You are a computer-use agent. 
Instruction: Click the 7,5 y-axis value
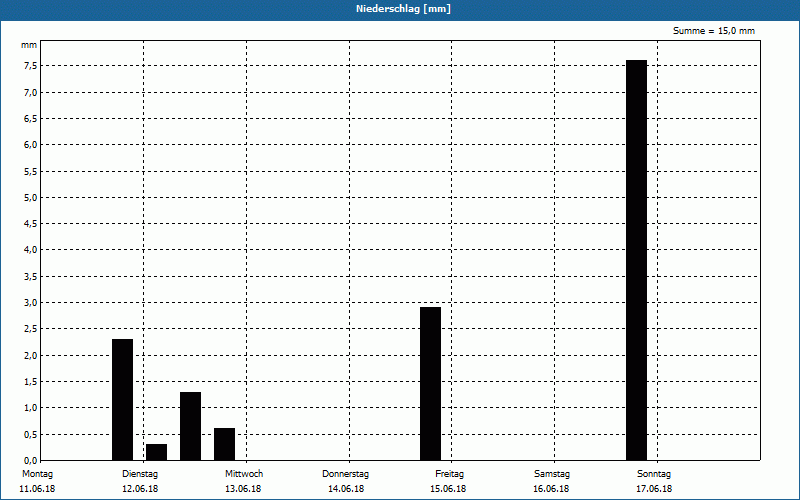coord(30,66)
